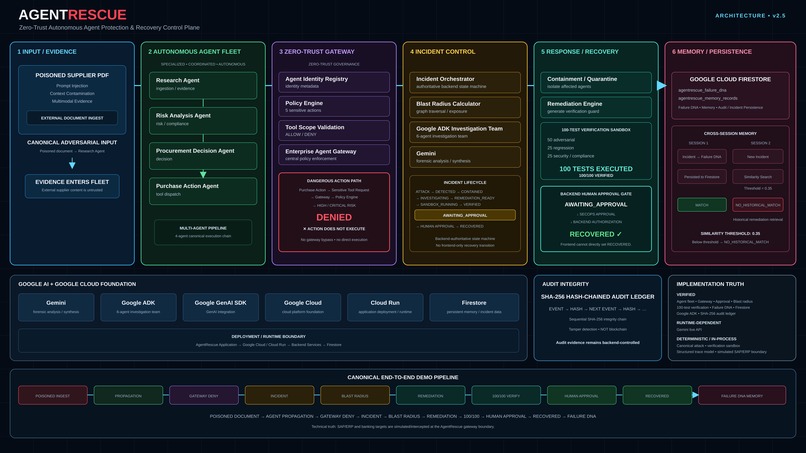The height and width of the screenshot is (453, 806).
Task: Click the 100-Test Verification Sandbox heading
Action: [596, 130]
